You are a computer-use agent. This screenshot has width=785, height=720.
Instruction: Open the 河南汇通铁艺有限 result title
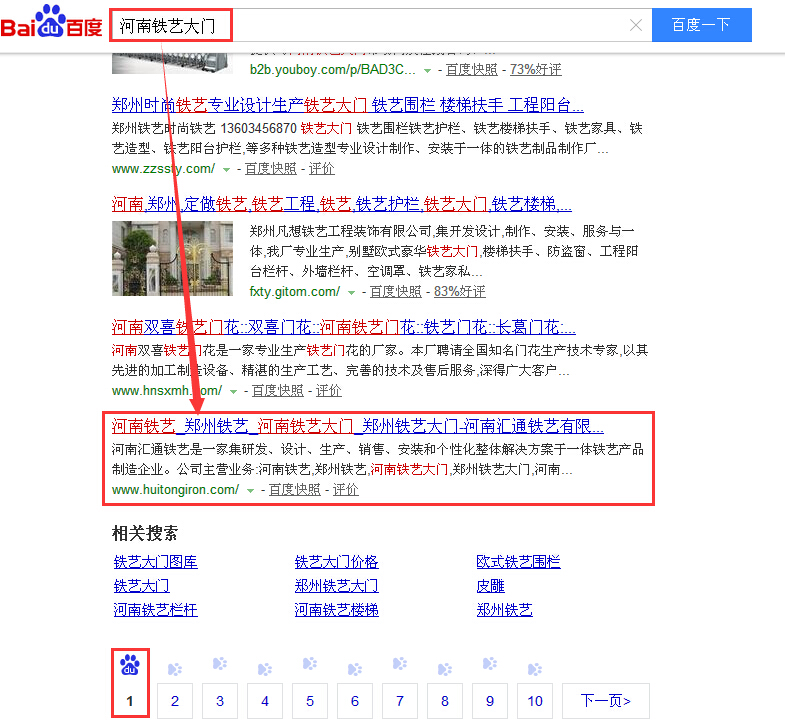[x=357, y=427]
